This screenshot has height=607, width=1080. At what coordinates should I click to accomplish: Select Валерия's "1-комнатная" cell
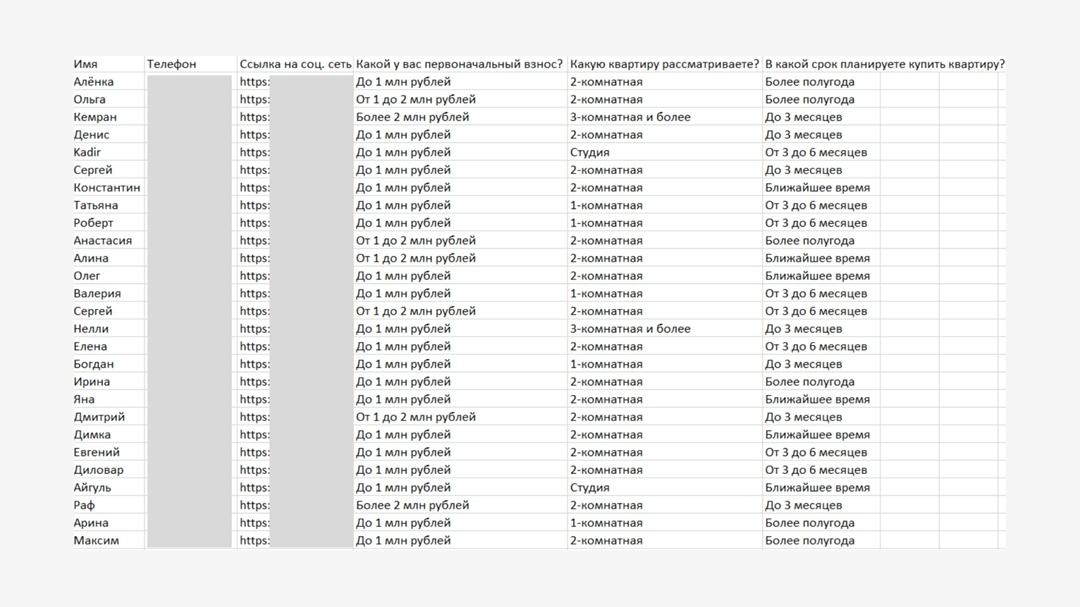[x=606, y=294]
